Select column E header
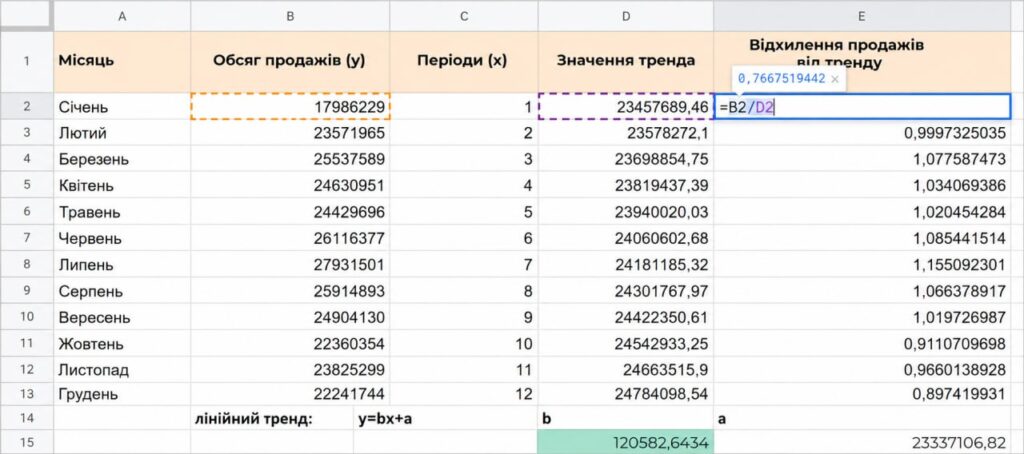Screen dimensions: 1024x454 [x=862, y=16]
